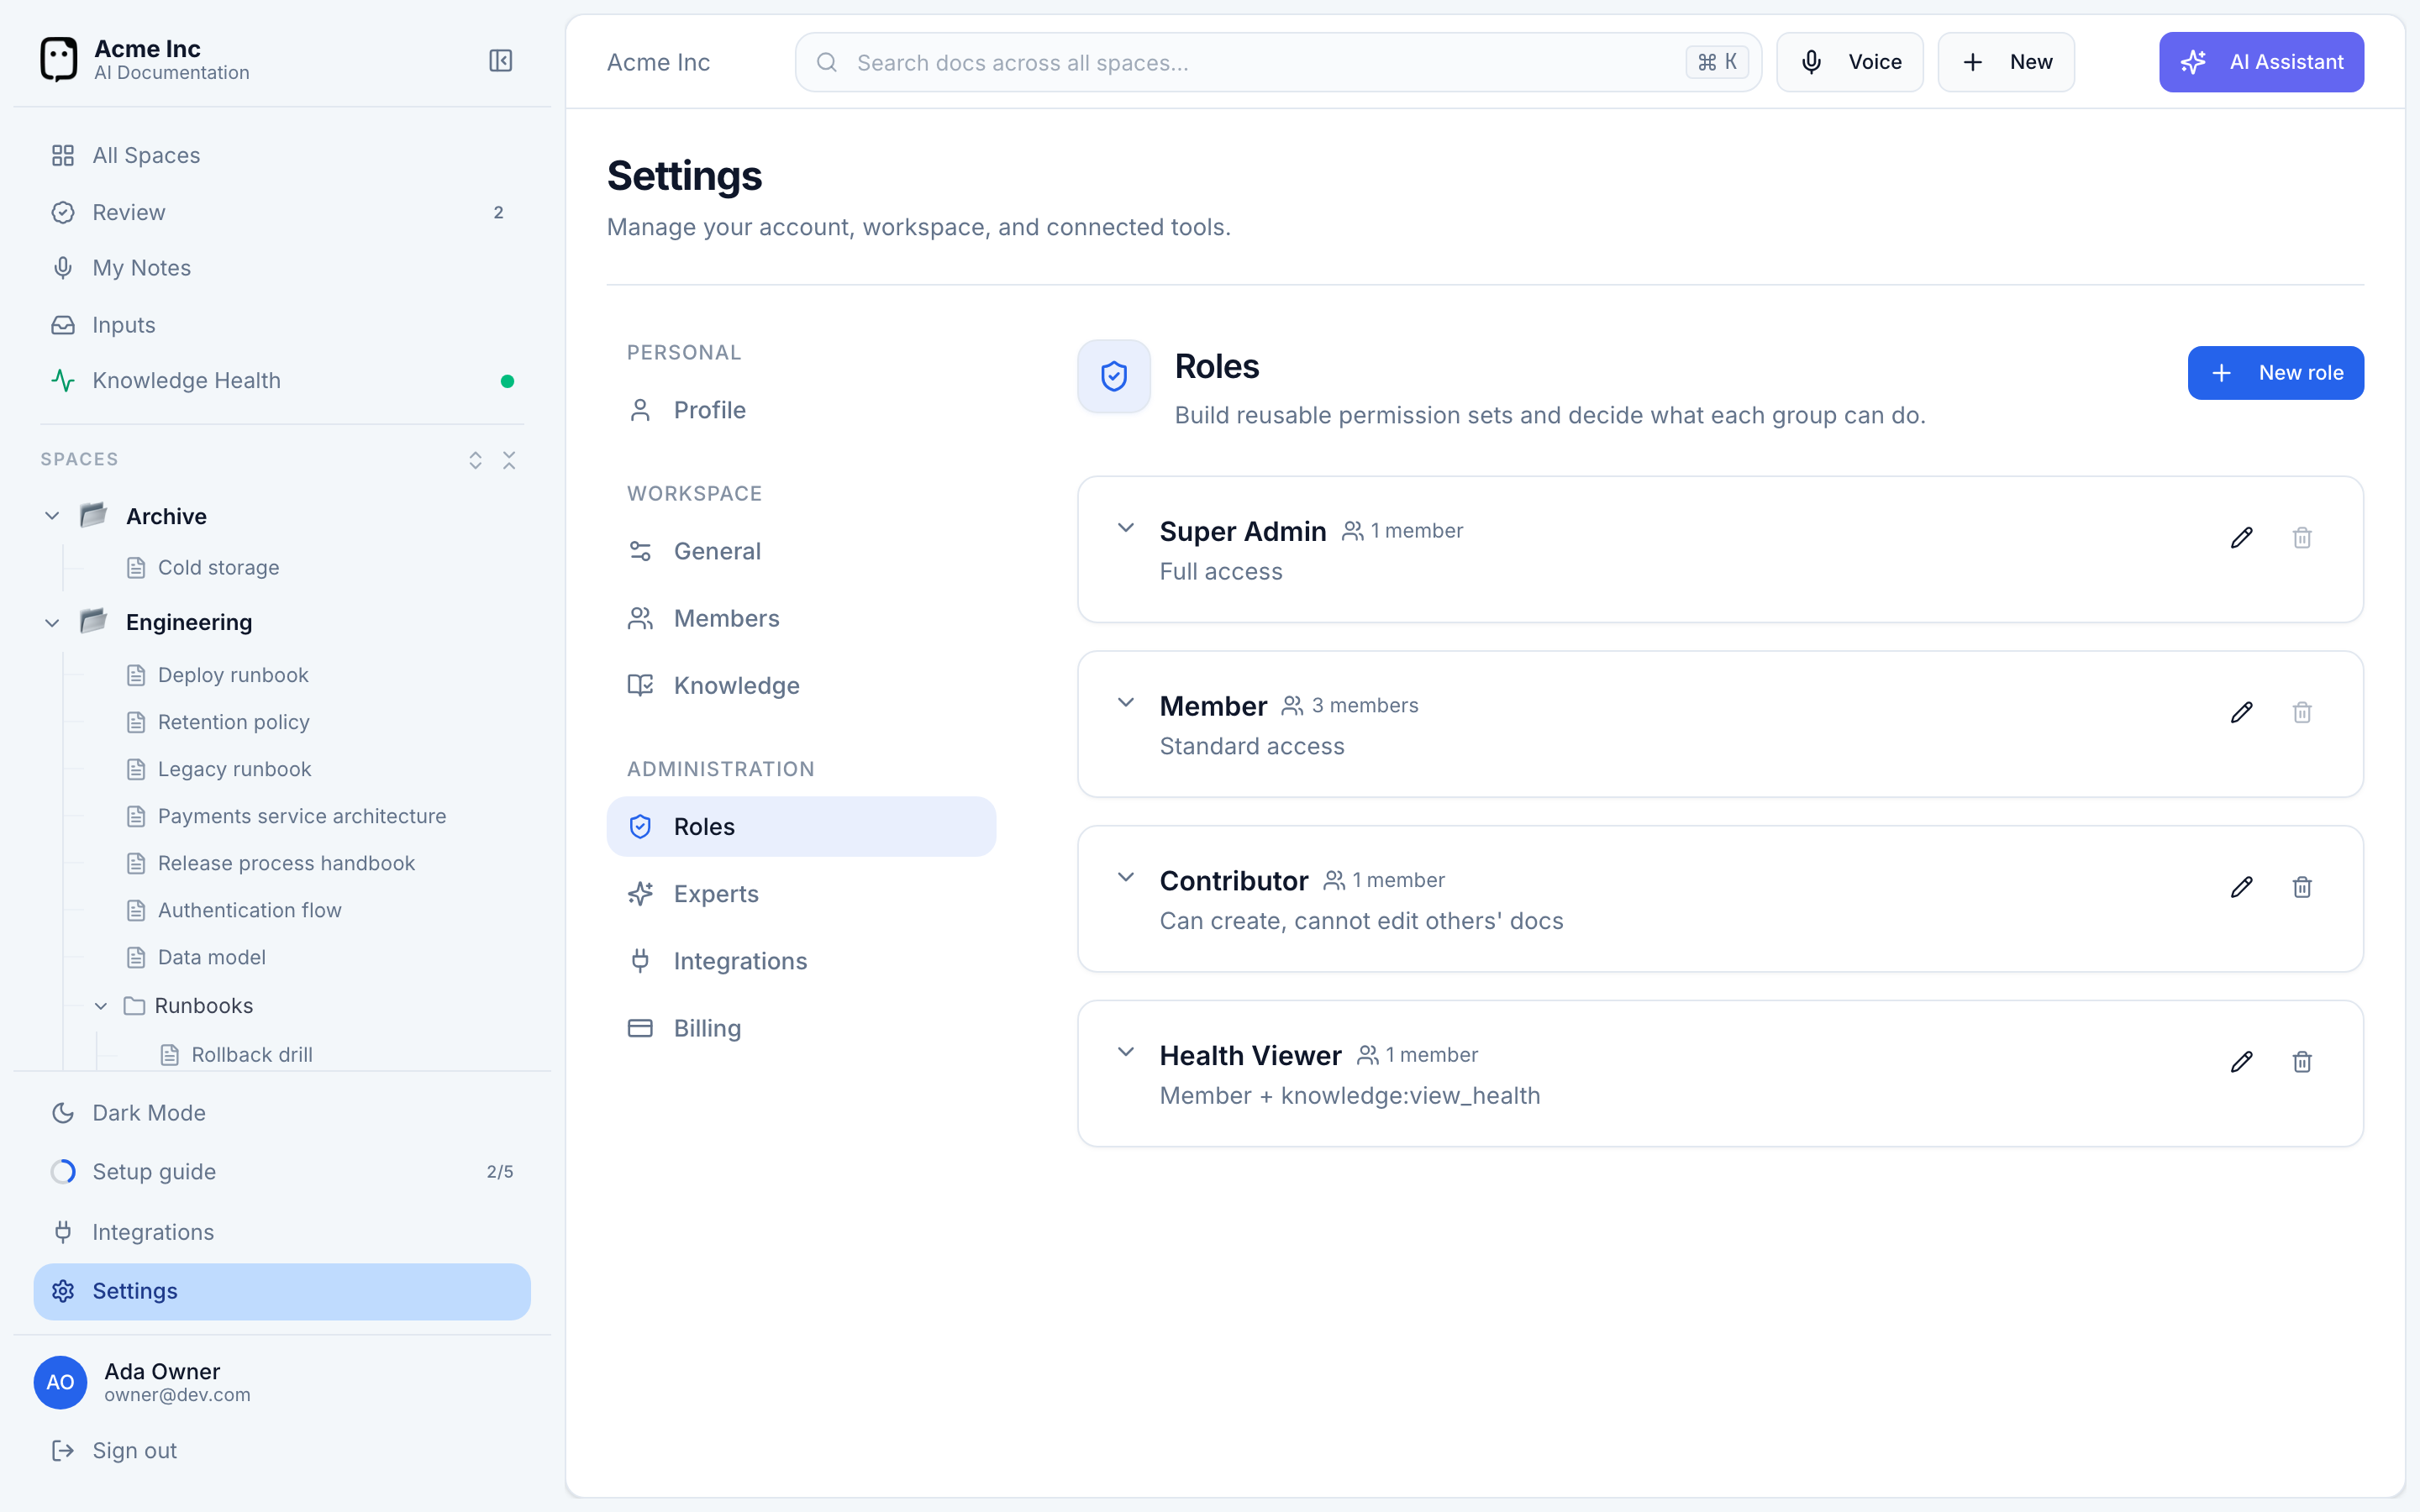Click the Ada Owner avatar
The height and width of the screenshot is (1512, 2420).
[x=60, y=1382]
